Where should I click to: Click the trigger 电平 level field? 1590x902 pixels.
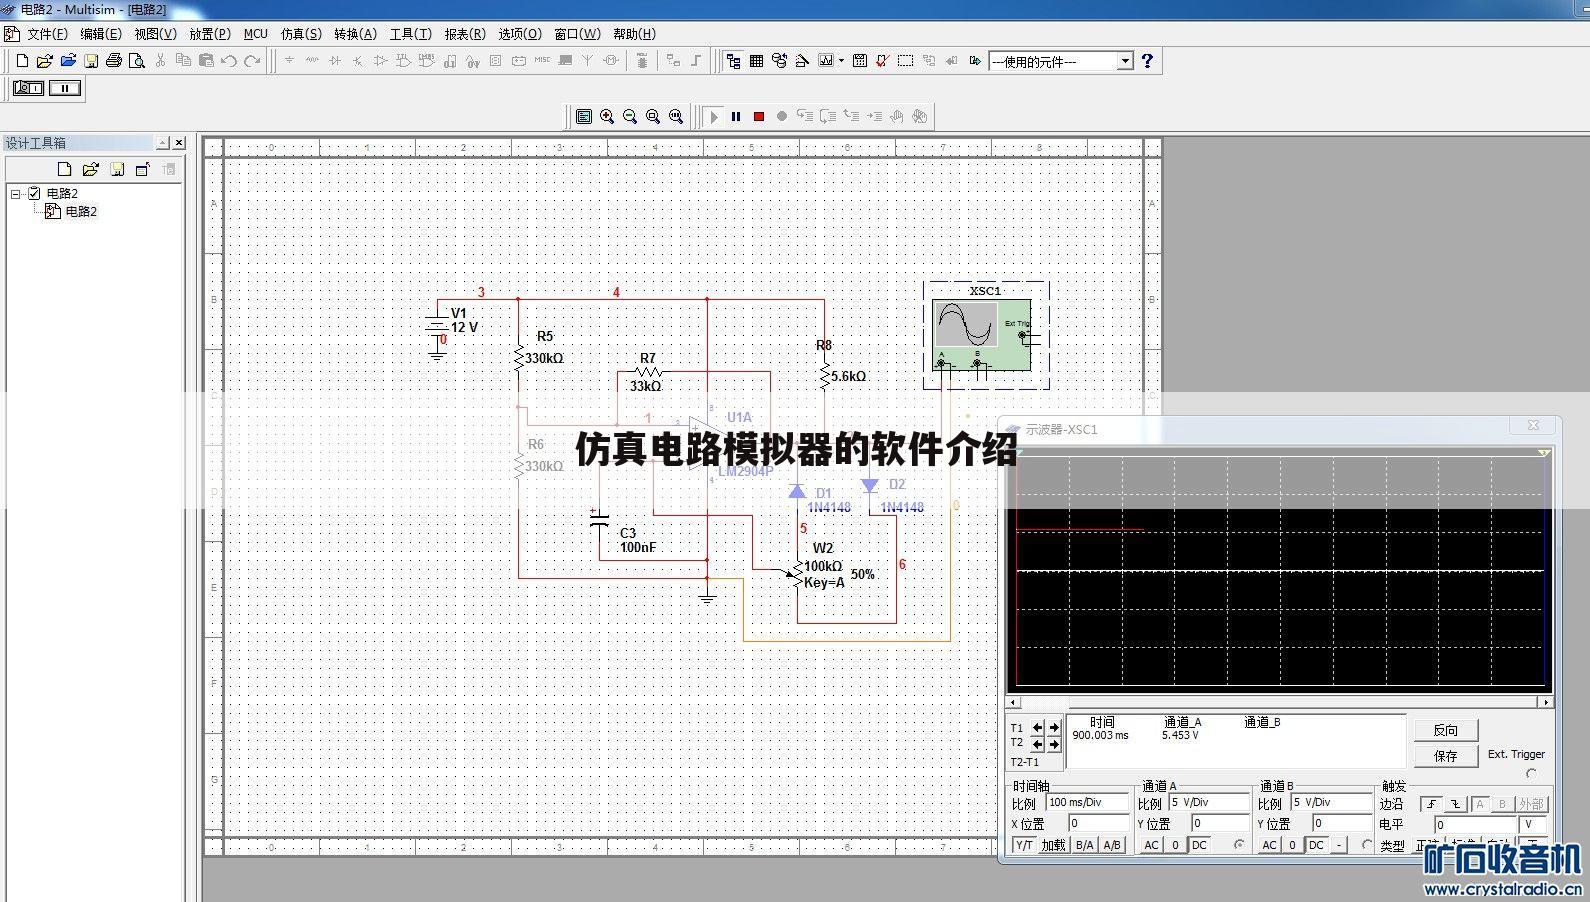(x=1476, y=825)
